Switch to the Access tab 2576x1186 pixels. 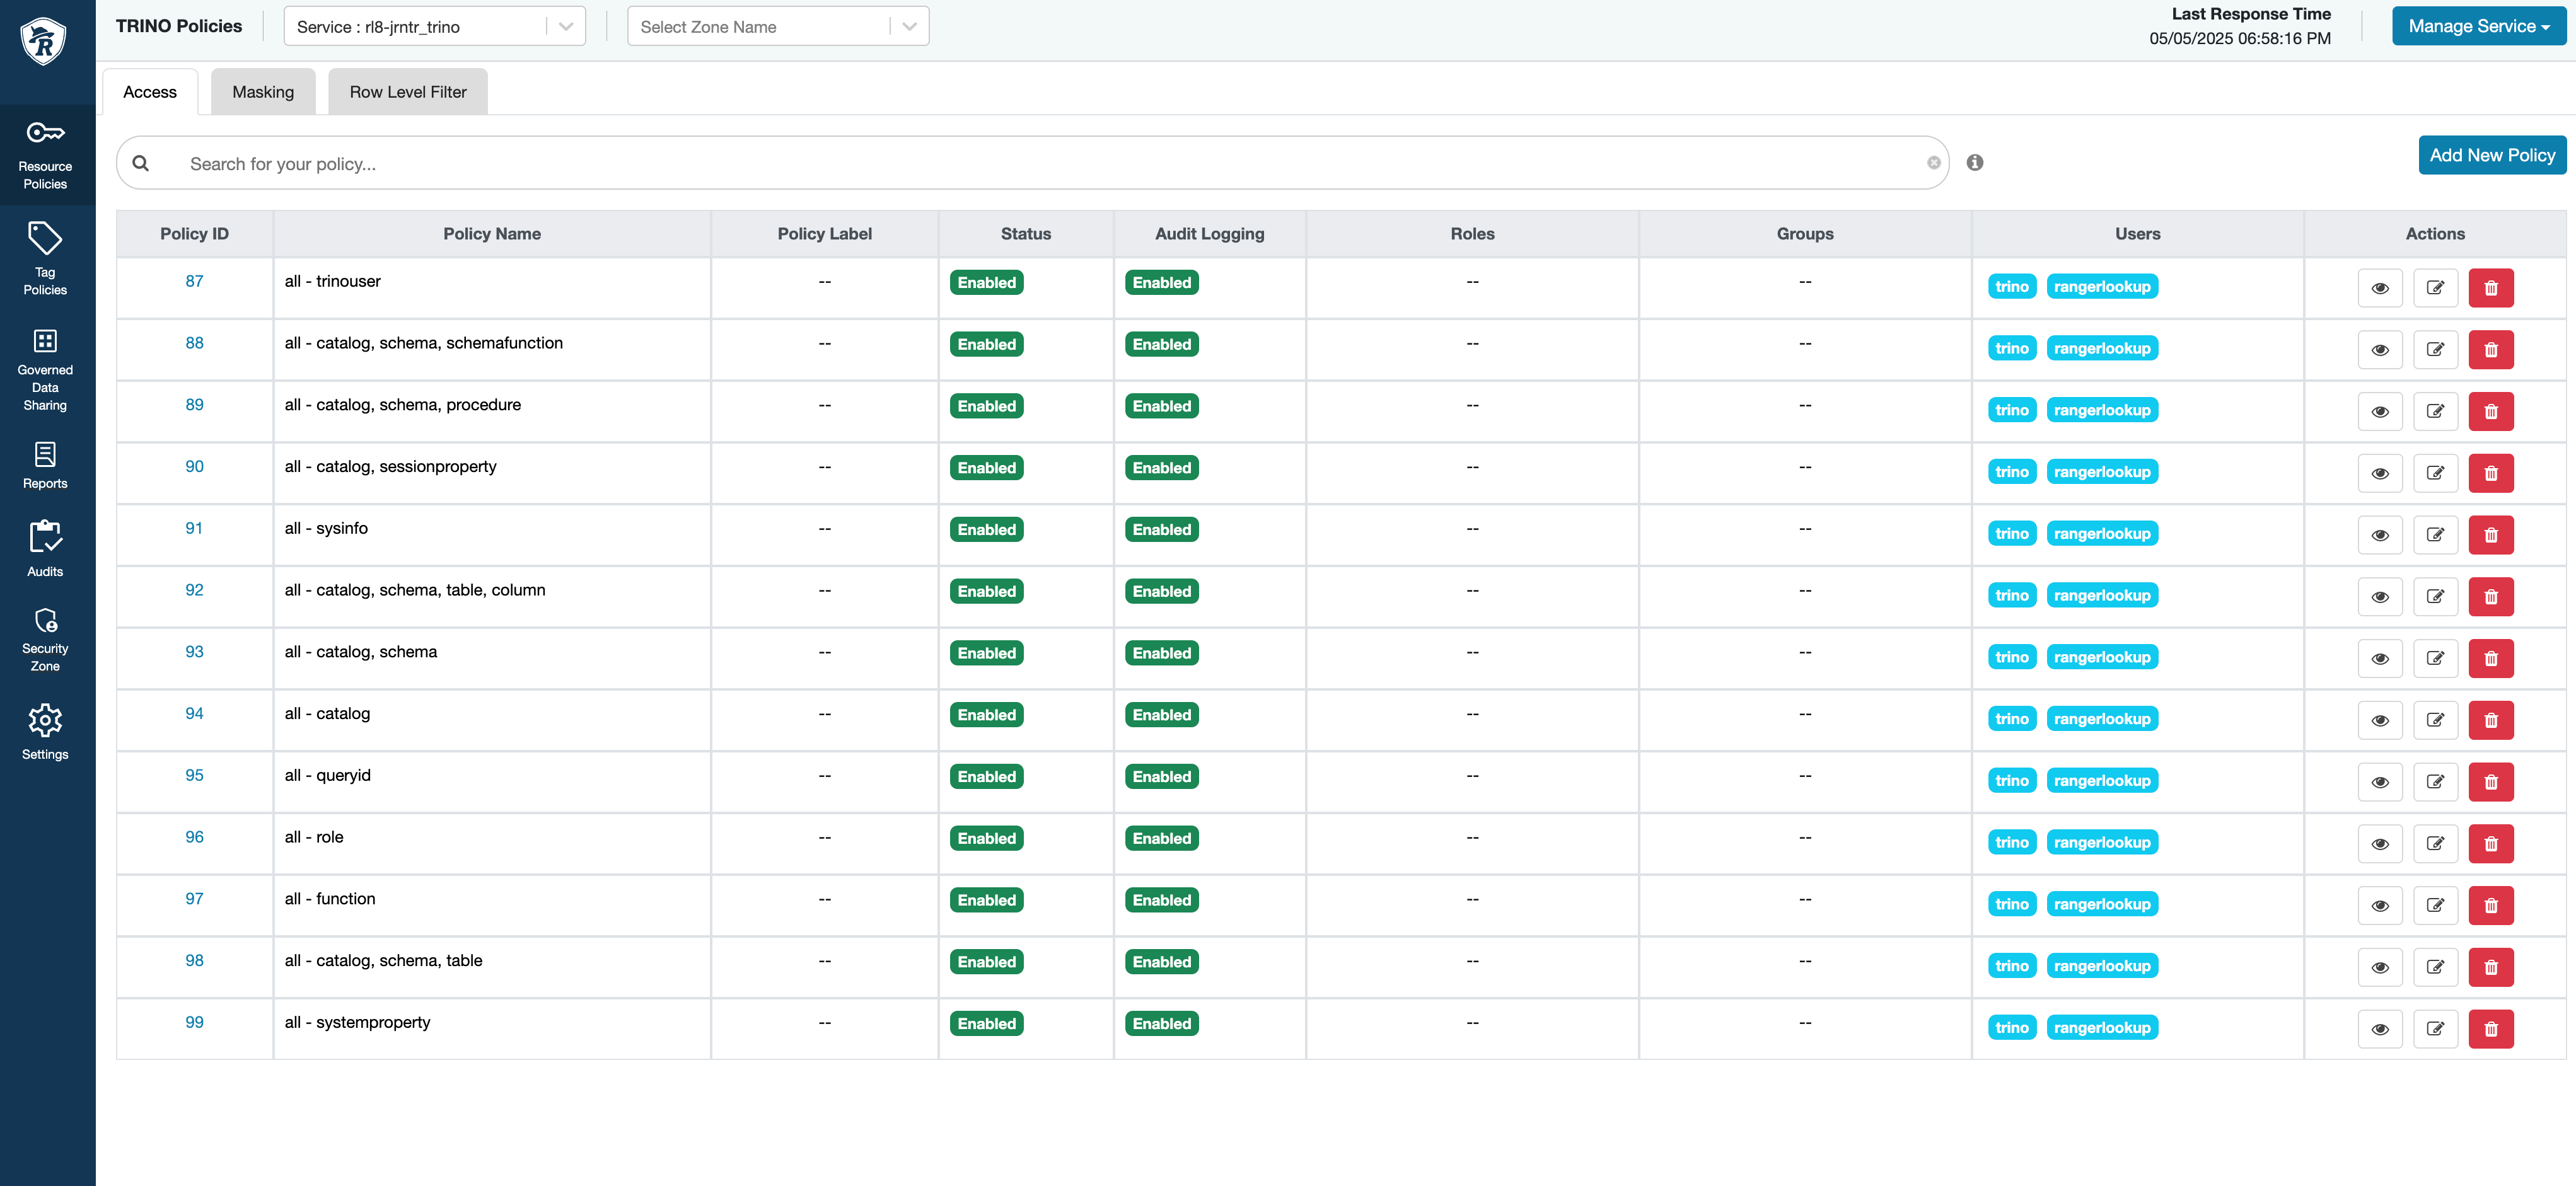coord(150,92)
